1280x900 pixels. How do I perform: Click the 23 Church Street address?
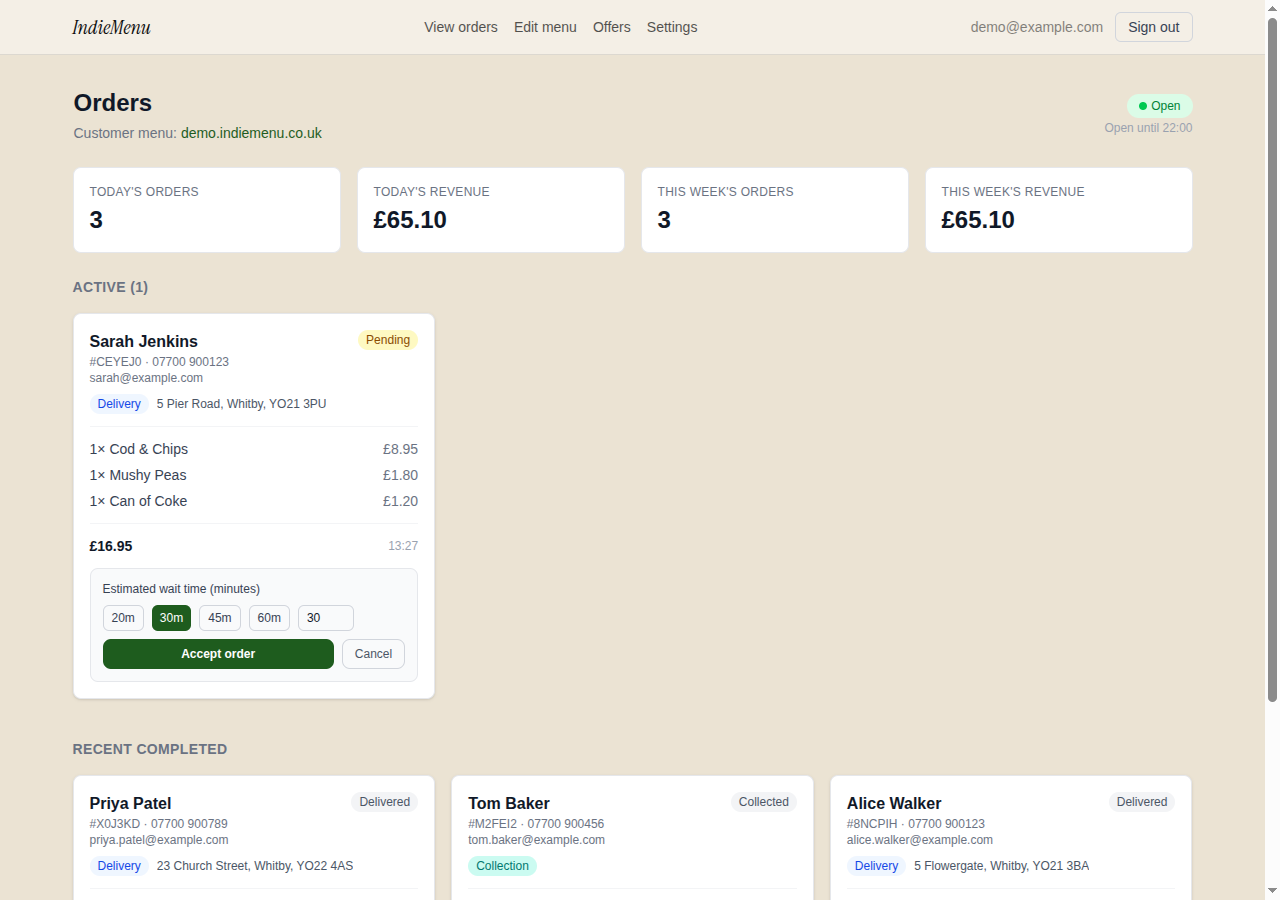click(255, 866)
